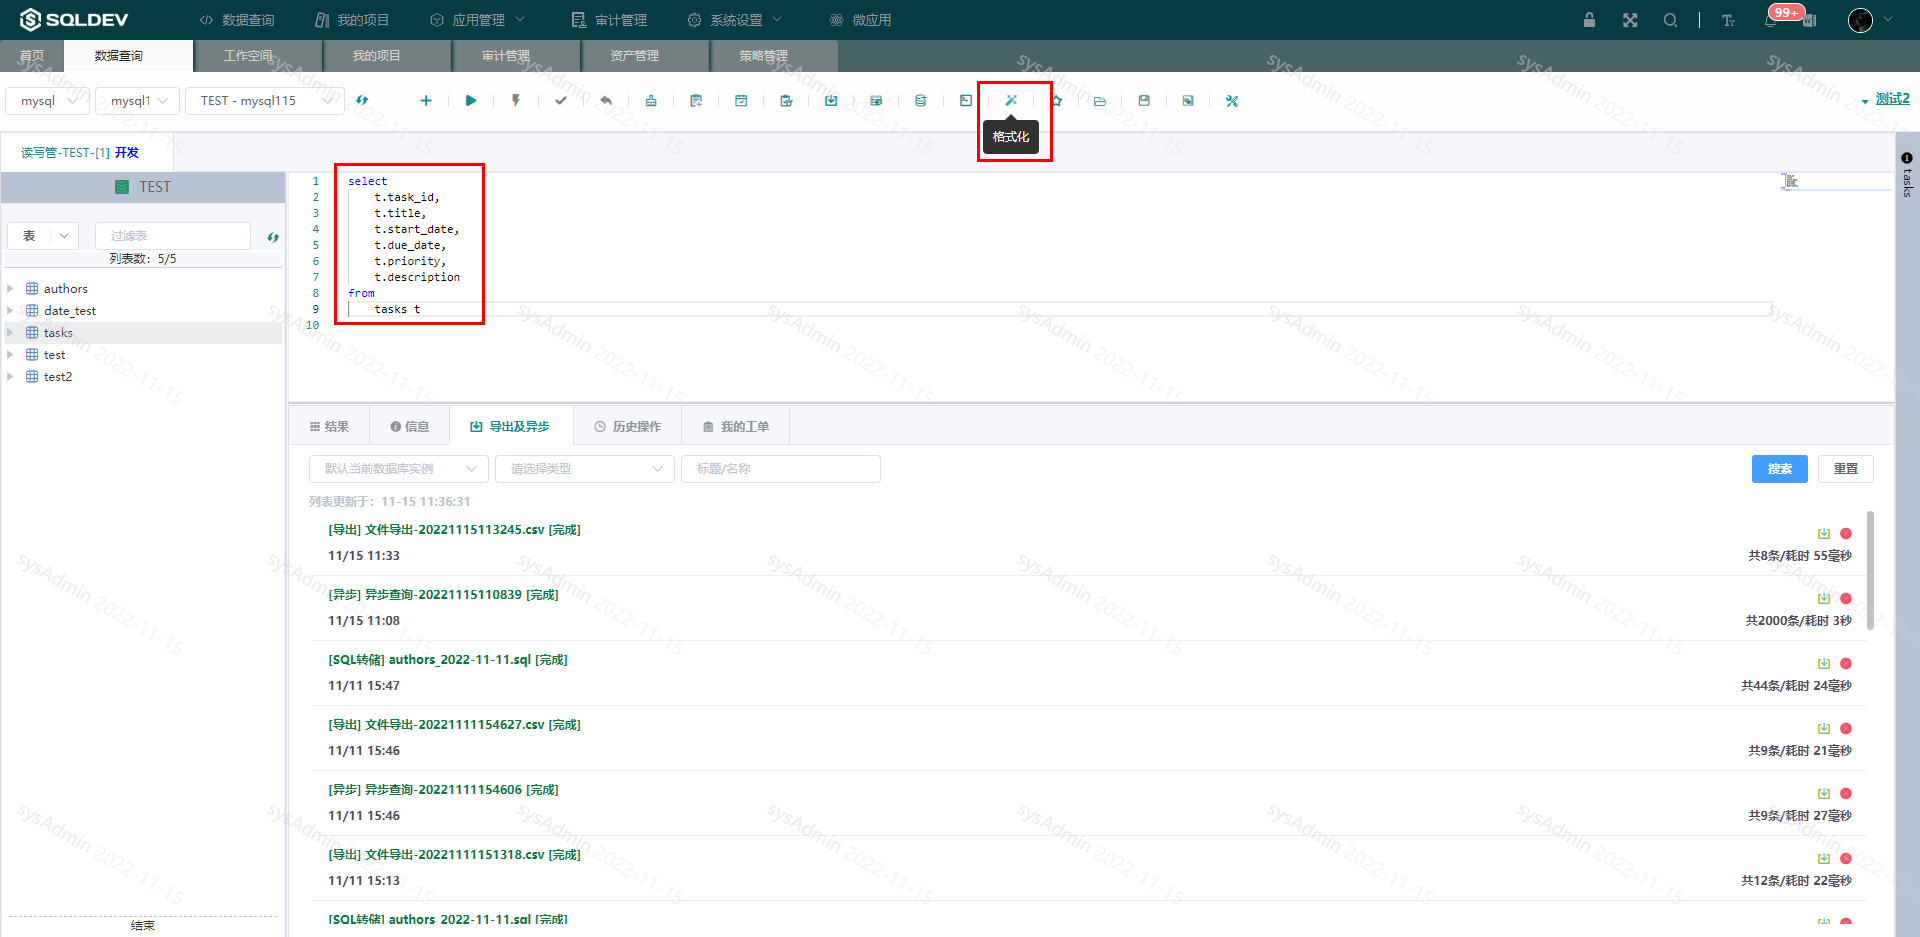Click the lightning bolt icon
The image size is (1920, 937).
click(x=516, y=101)
